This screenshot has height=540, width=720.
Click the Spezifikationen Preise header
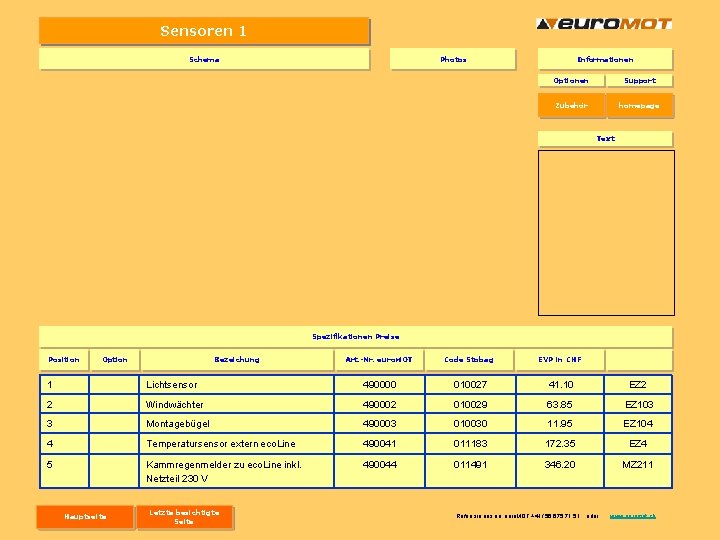tap(356, 337)
